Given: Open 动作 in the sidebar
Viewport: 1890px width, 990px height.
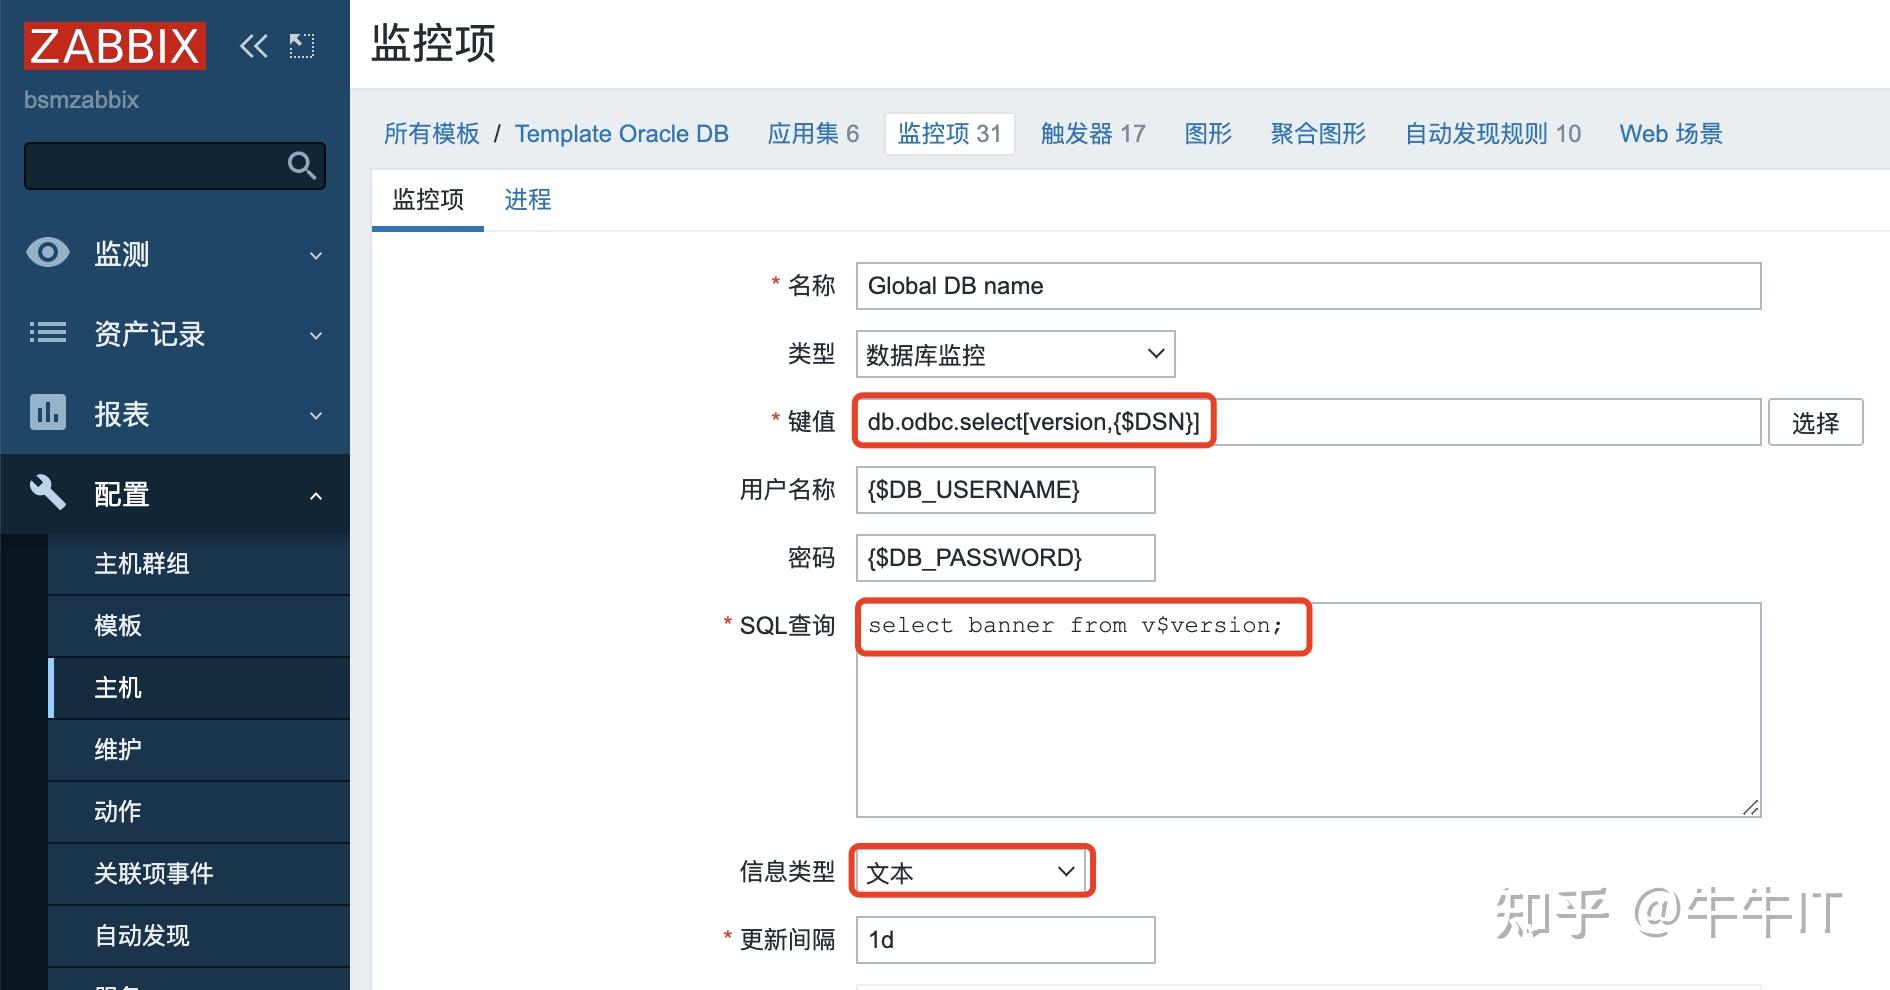Looking at the screenshot, I should [x=199, y=812].
